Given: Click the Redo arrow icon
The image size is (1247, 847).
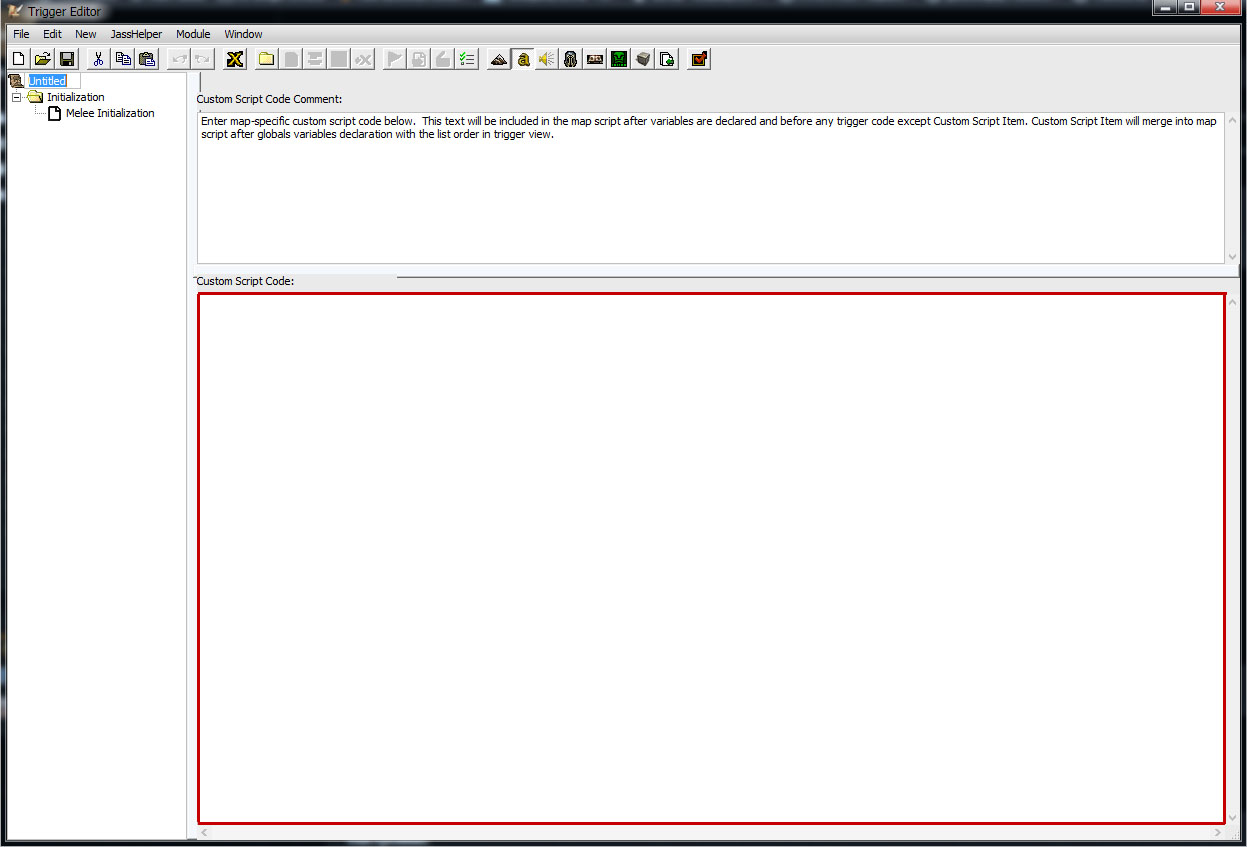Looking at the screenshot, I should pyautogui.click(x=202, y=59).
